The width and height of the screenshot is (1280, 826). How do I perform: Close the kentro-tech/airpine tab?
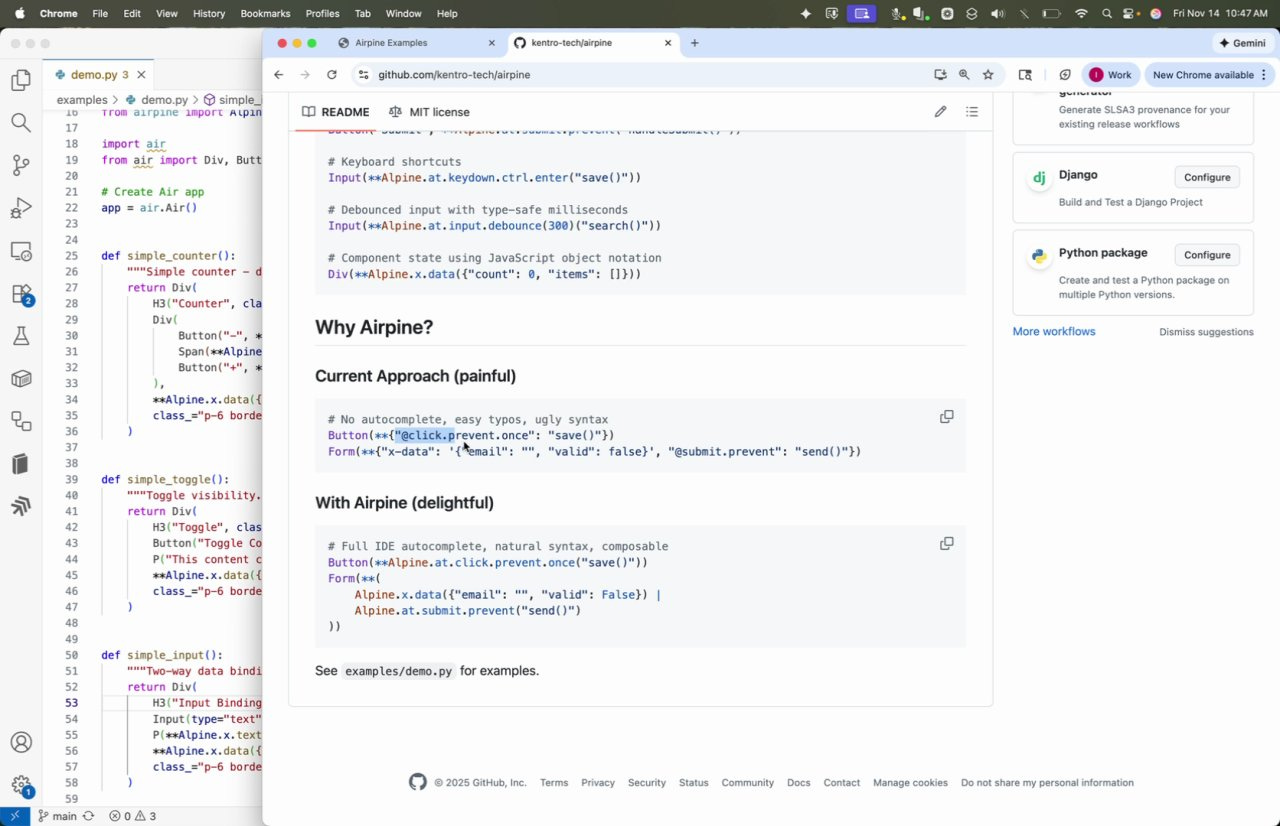669,43
